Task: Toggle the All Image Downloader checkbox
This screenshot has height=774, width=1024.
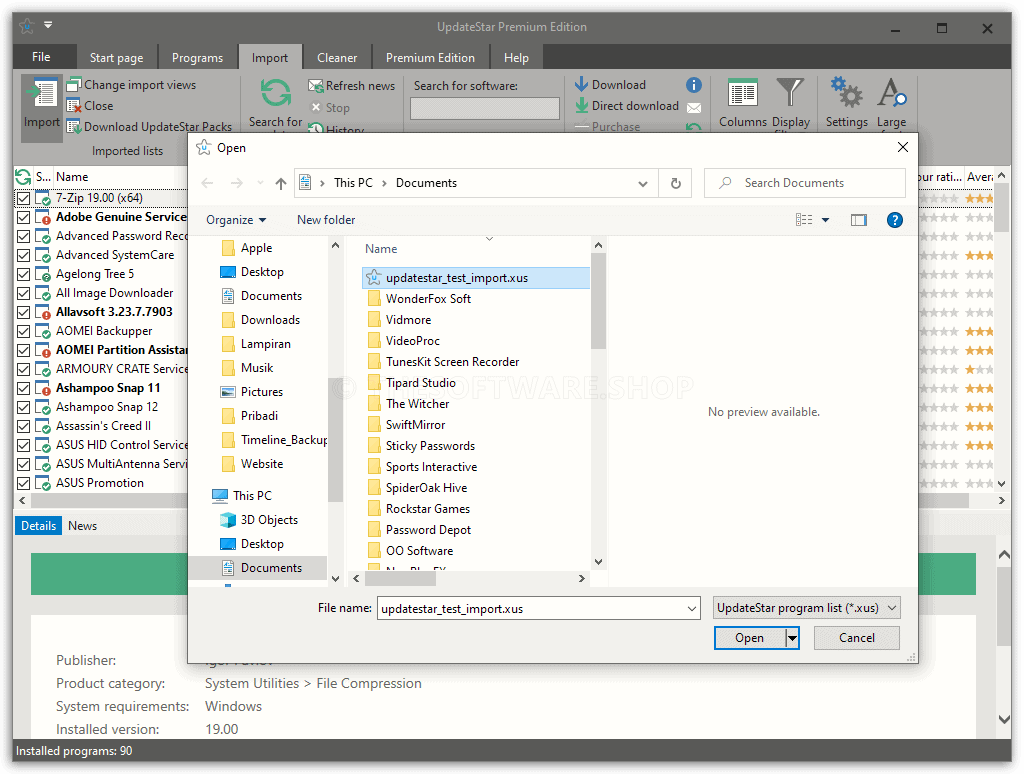Action: click(24, 293)
